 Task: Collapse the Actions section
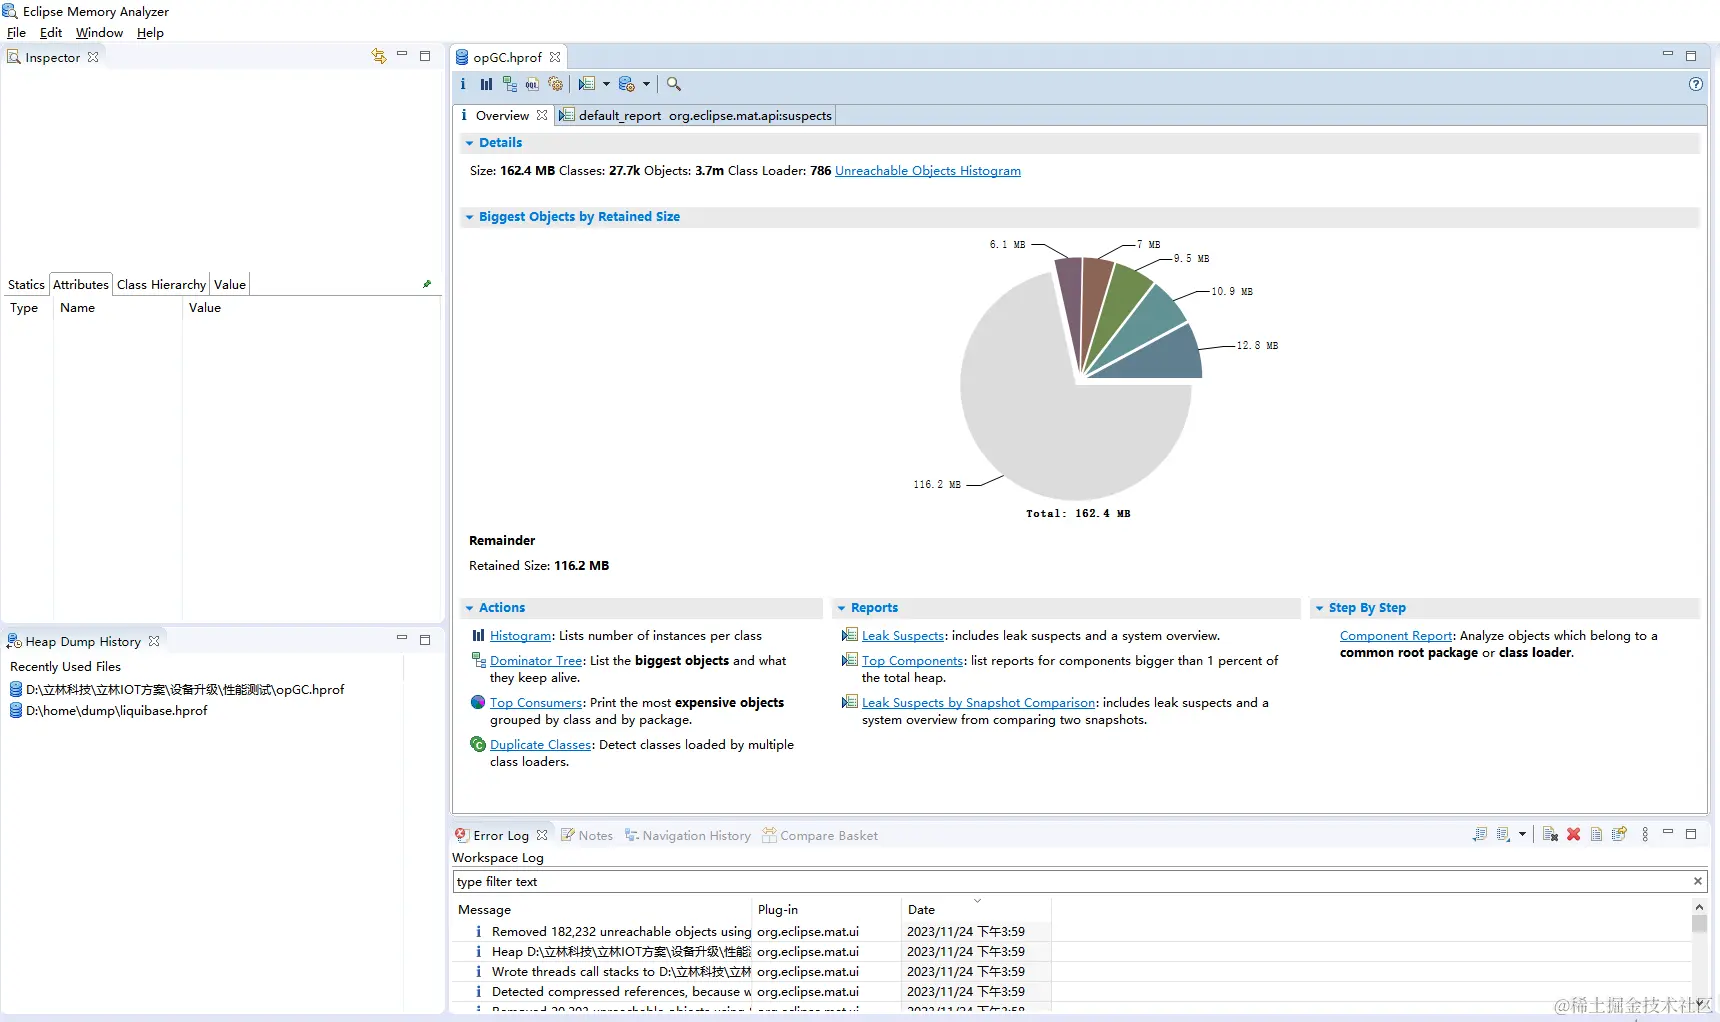click(469, 608)
